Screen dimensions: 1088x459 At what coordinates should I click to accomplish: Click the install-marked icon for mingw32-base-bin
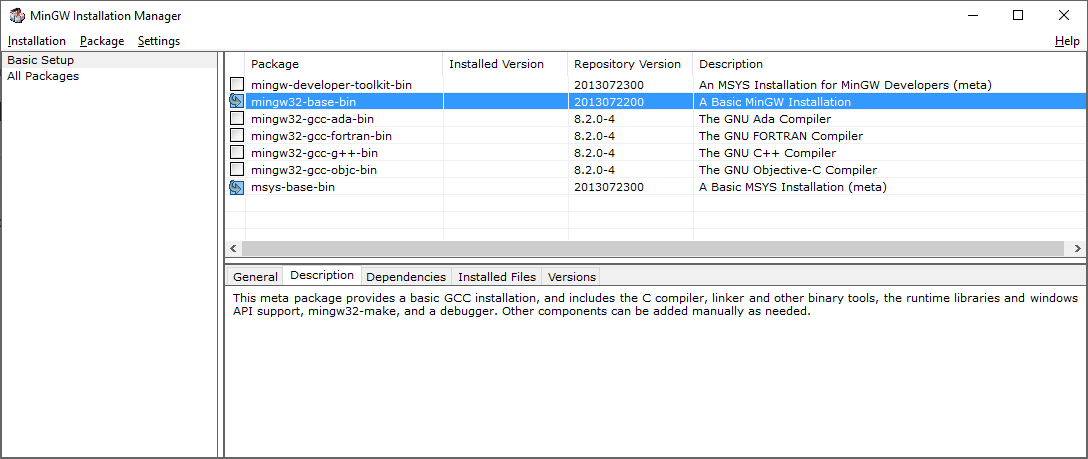coord(237,102)
